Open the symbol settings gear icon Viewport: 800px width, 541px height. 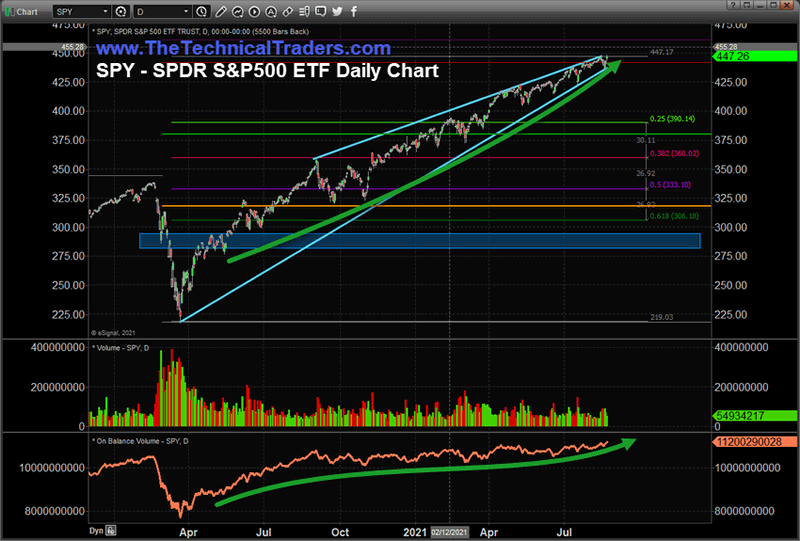[121, 11]
